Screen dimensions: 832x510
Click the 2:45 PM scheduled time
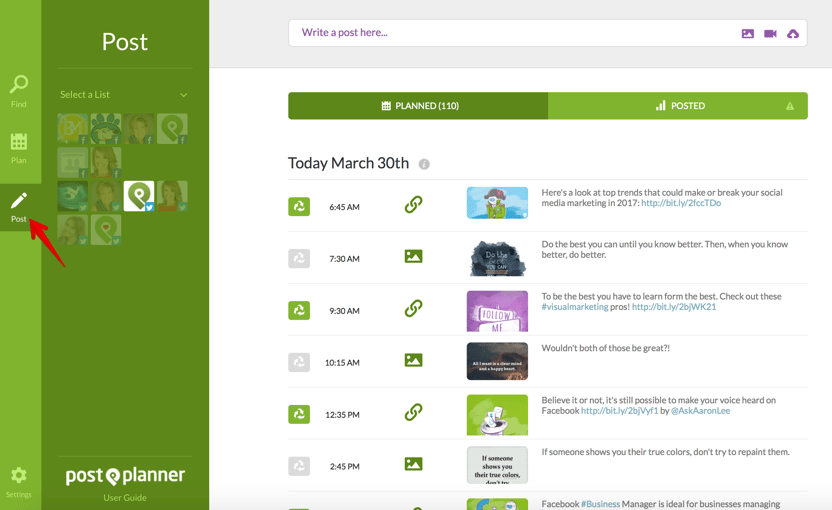pyautogui.click(x=344, y=466)
